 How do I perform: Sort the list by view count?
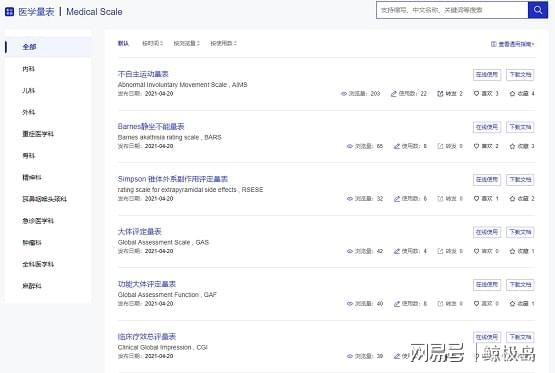click(x=187, y=43)
